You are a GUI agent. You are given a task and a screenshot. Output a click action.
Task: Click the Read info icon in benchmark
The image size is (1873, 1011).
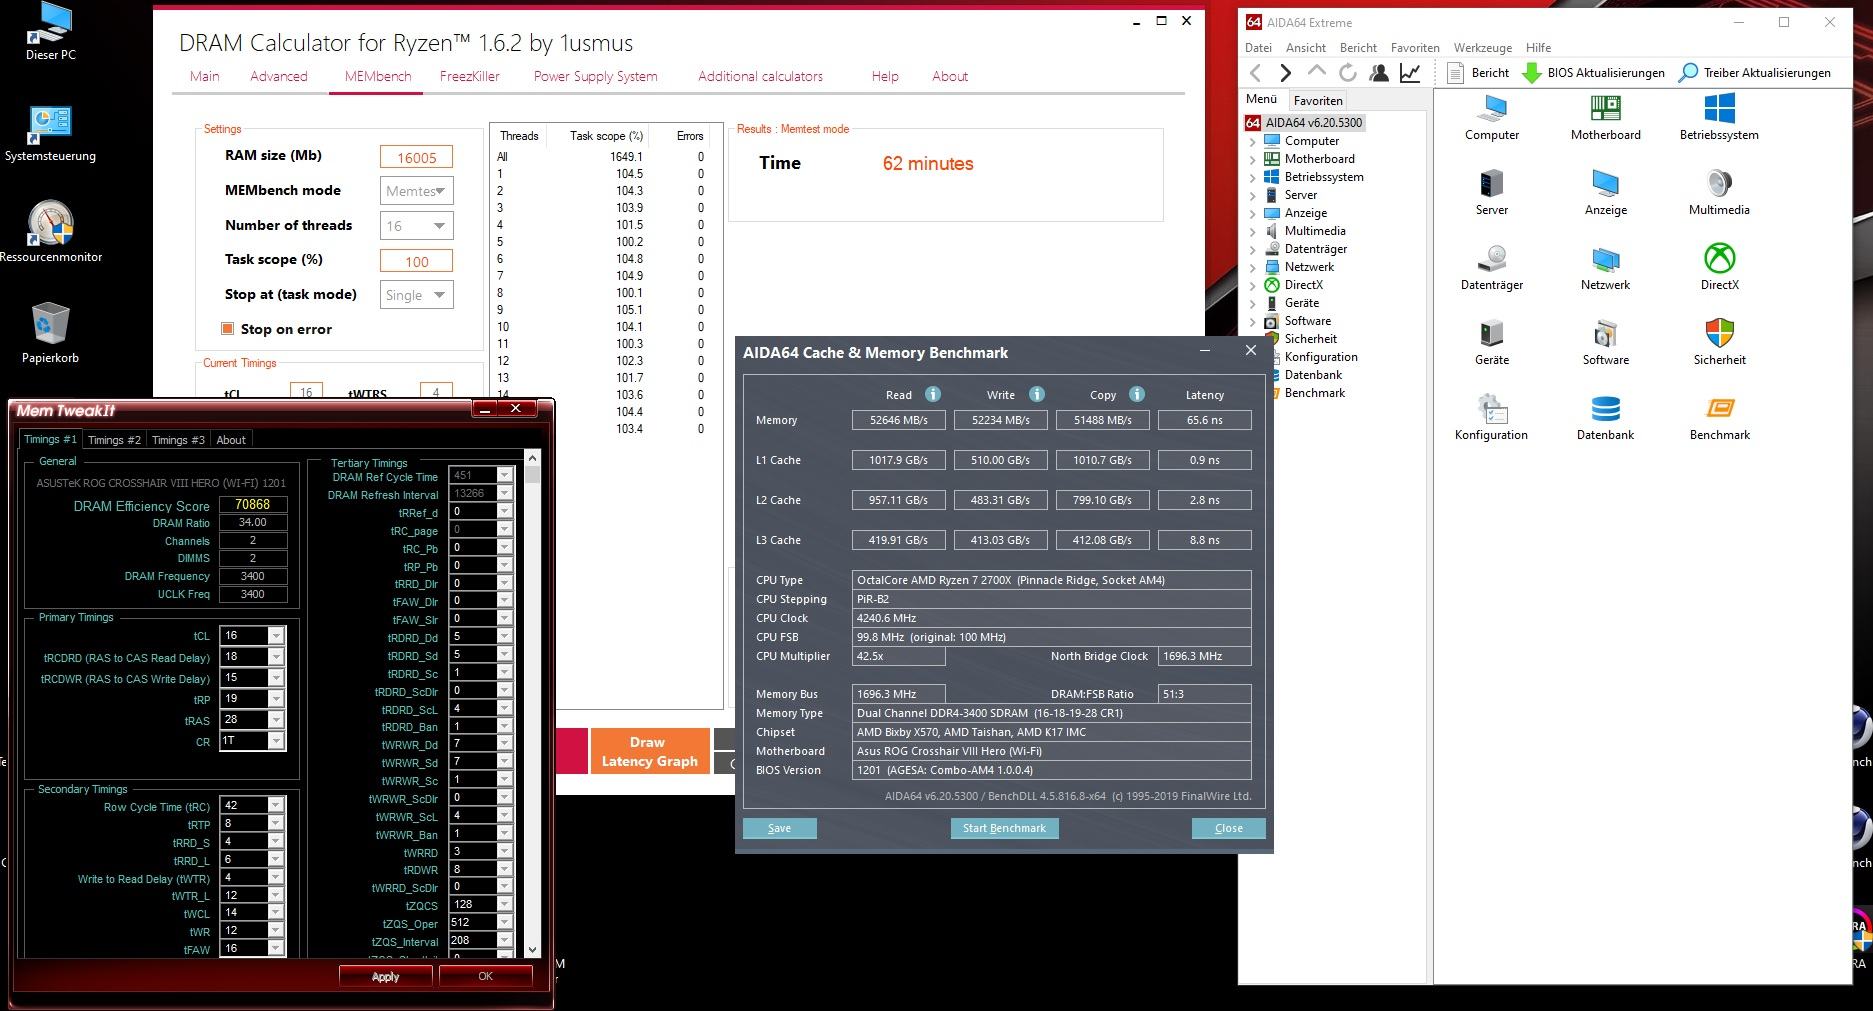(933, 394)
